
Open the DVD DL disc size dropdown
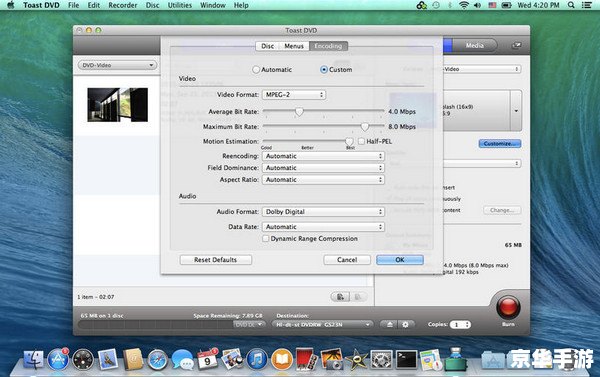click(x=249, y=325)
